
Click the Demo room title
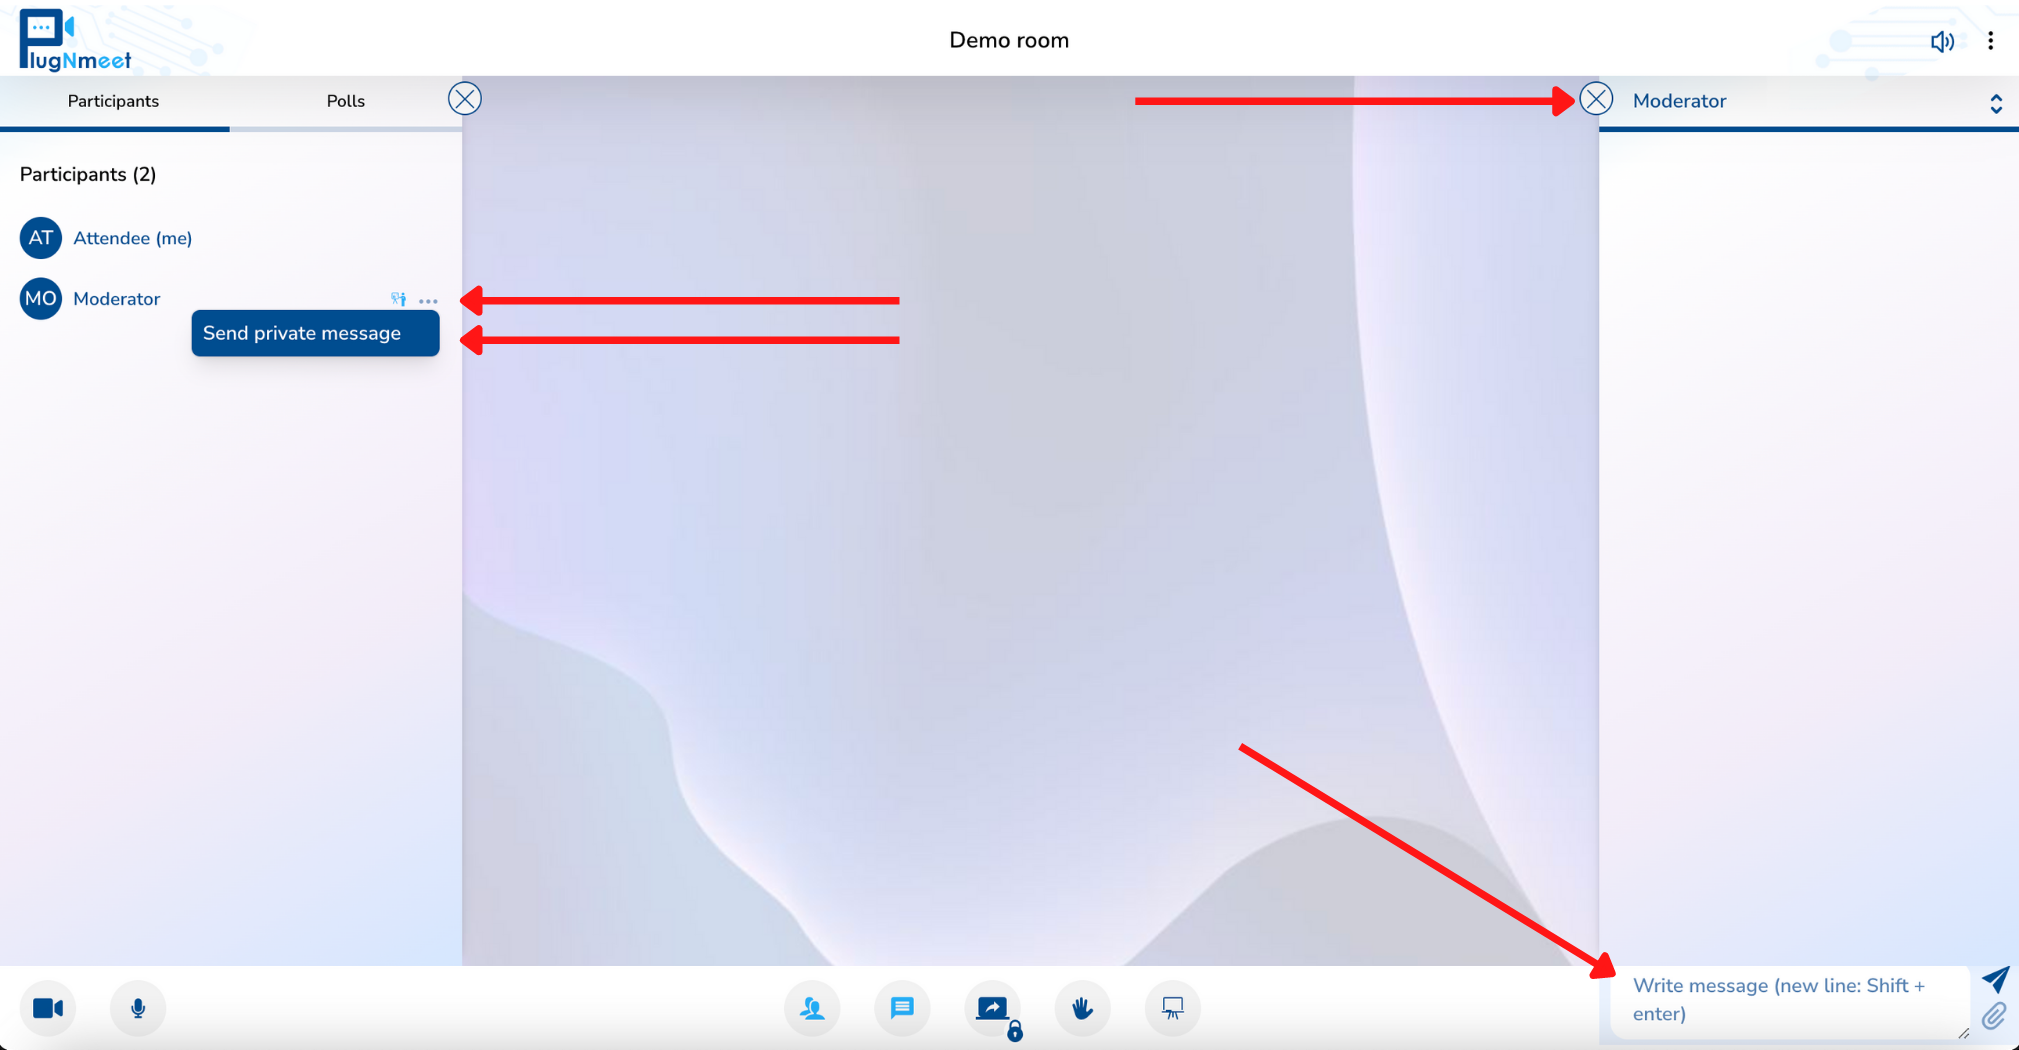(1009, 41)
